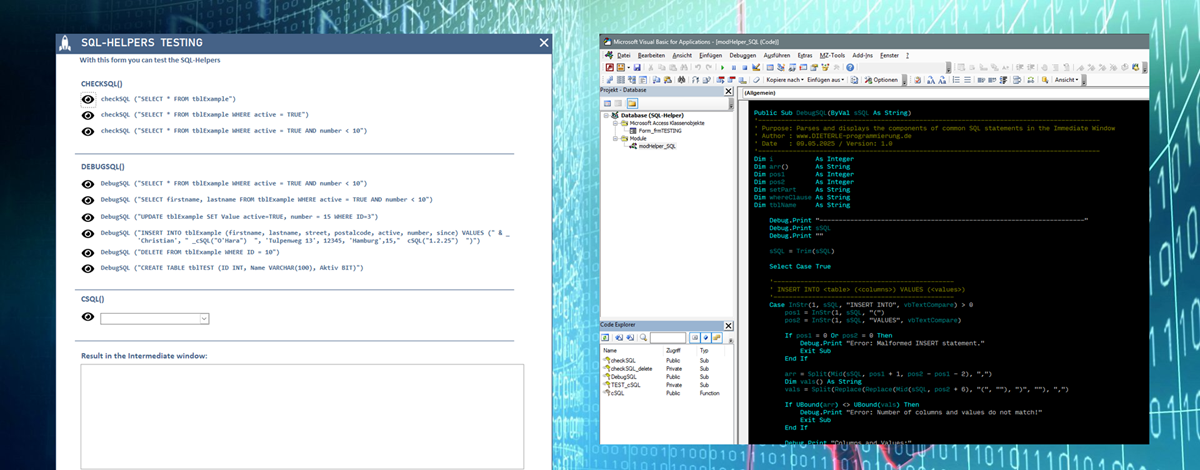Click inside the Result text box
The image size is (1200, 470).
301,409
